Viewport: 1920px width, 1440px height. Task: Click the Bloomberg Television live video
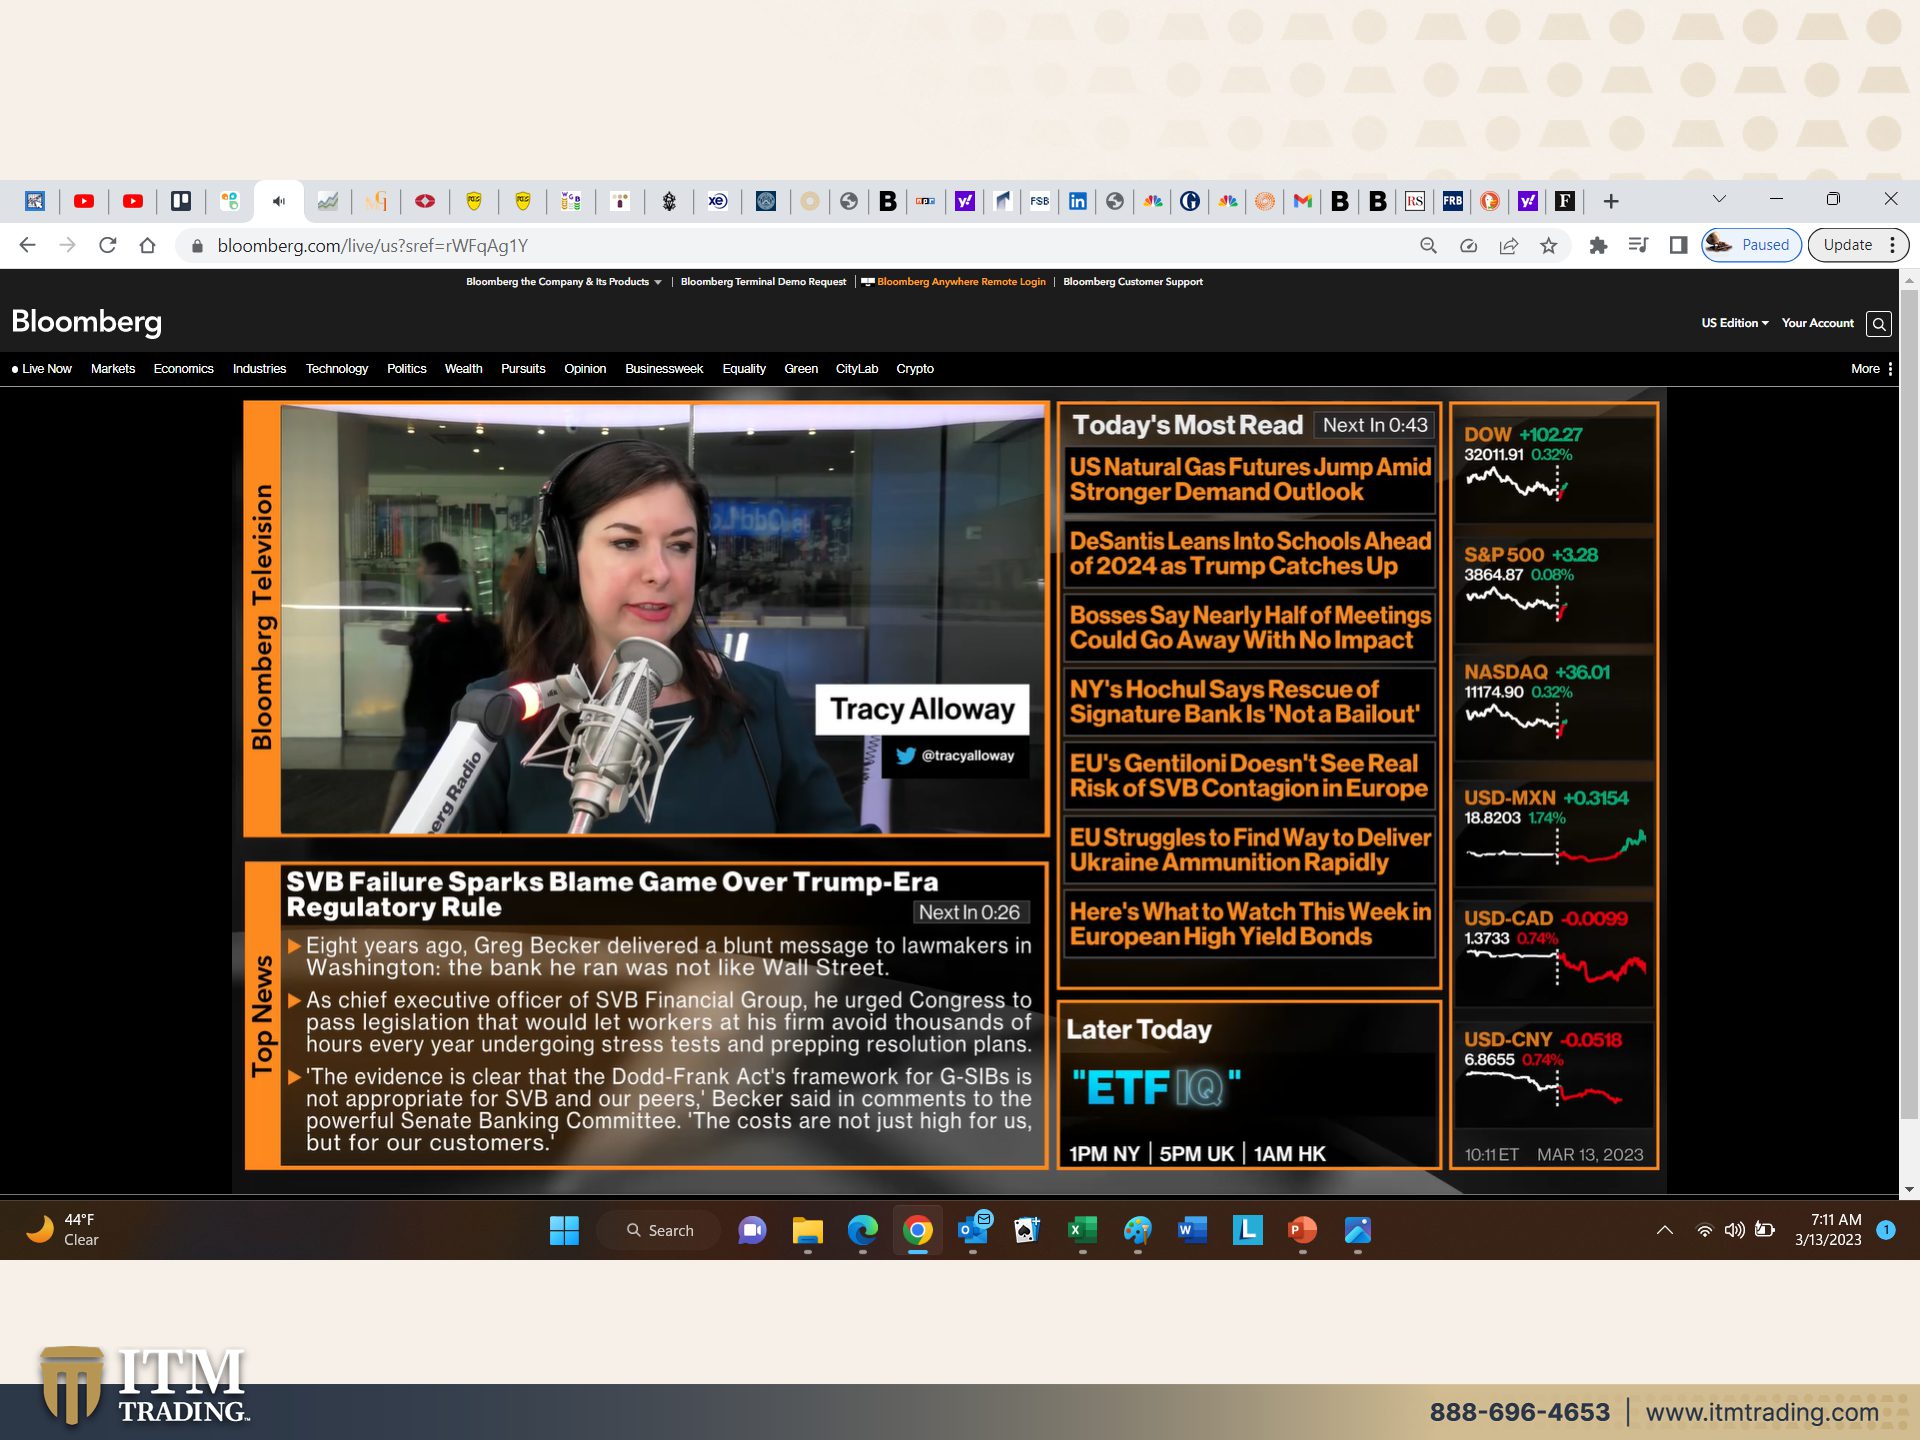[x=663, y=619]
